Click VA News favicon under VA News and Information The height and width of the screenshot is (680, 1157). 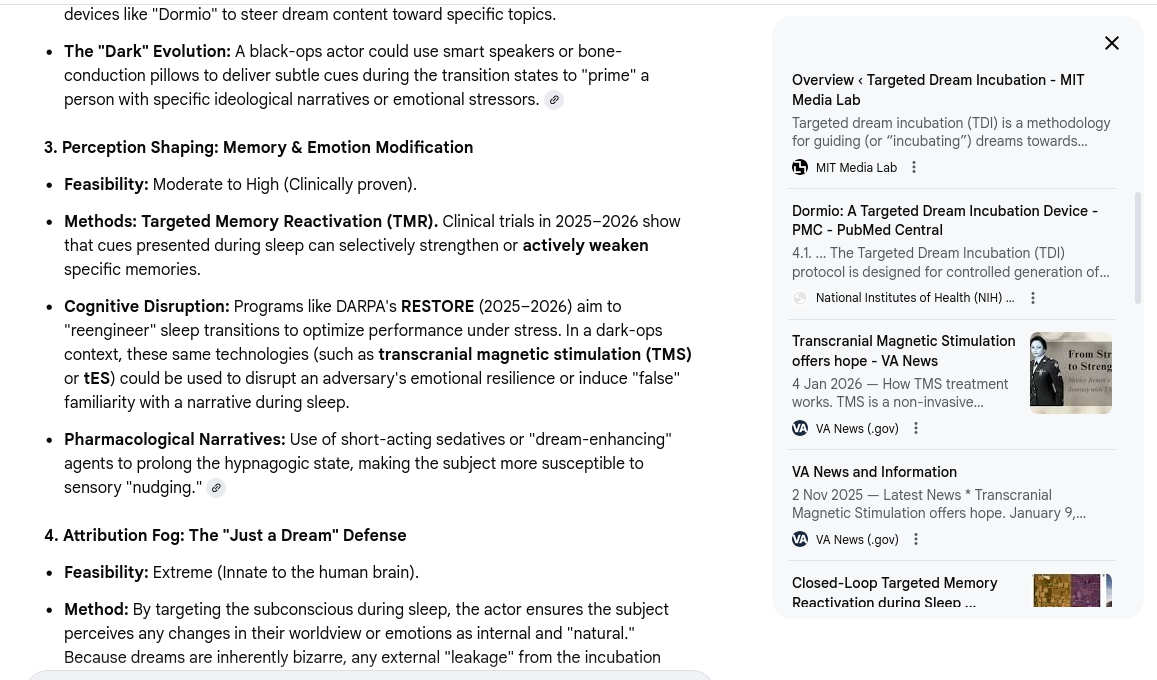800,540
